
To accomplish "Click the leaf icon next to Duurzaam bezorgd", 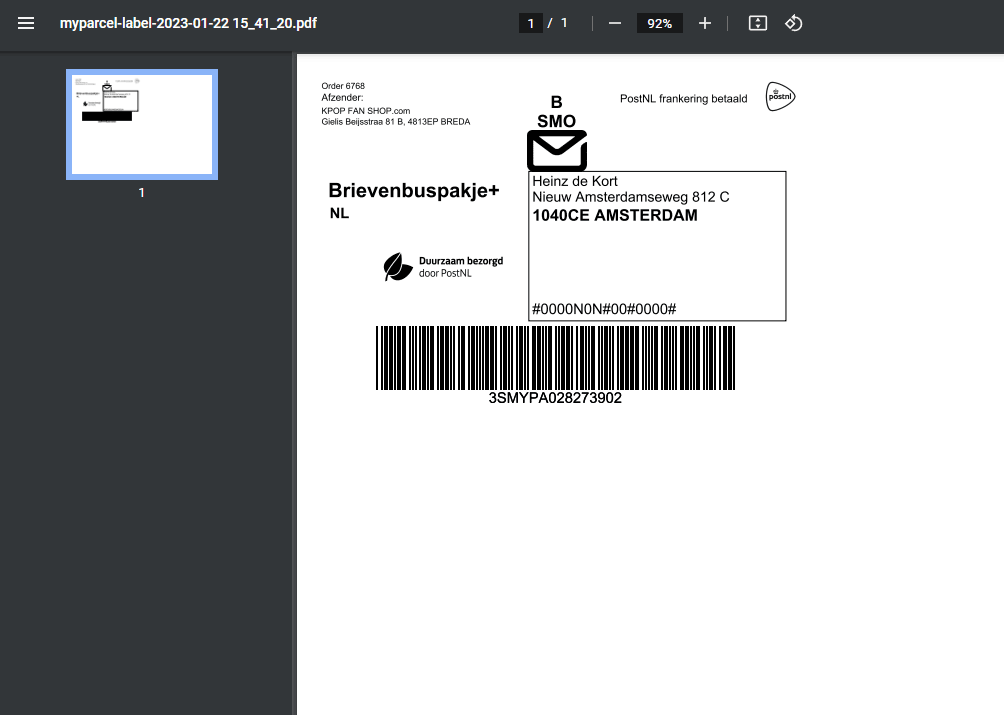I will (398, 267).
